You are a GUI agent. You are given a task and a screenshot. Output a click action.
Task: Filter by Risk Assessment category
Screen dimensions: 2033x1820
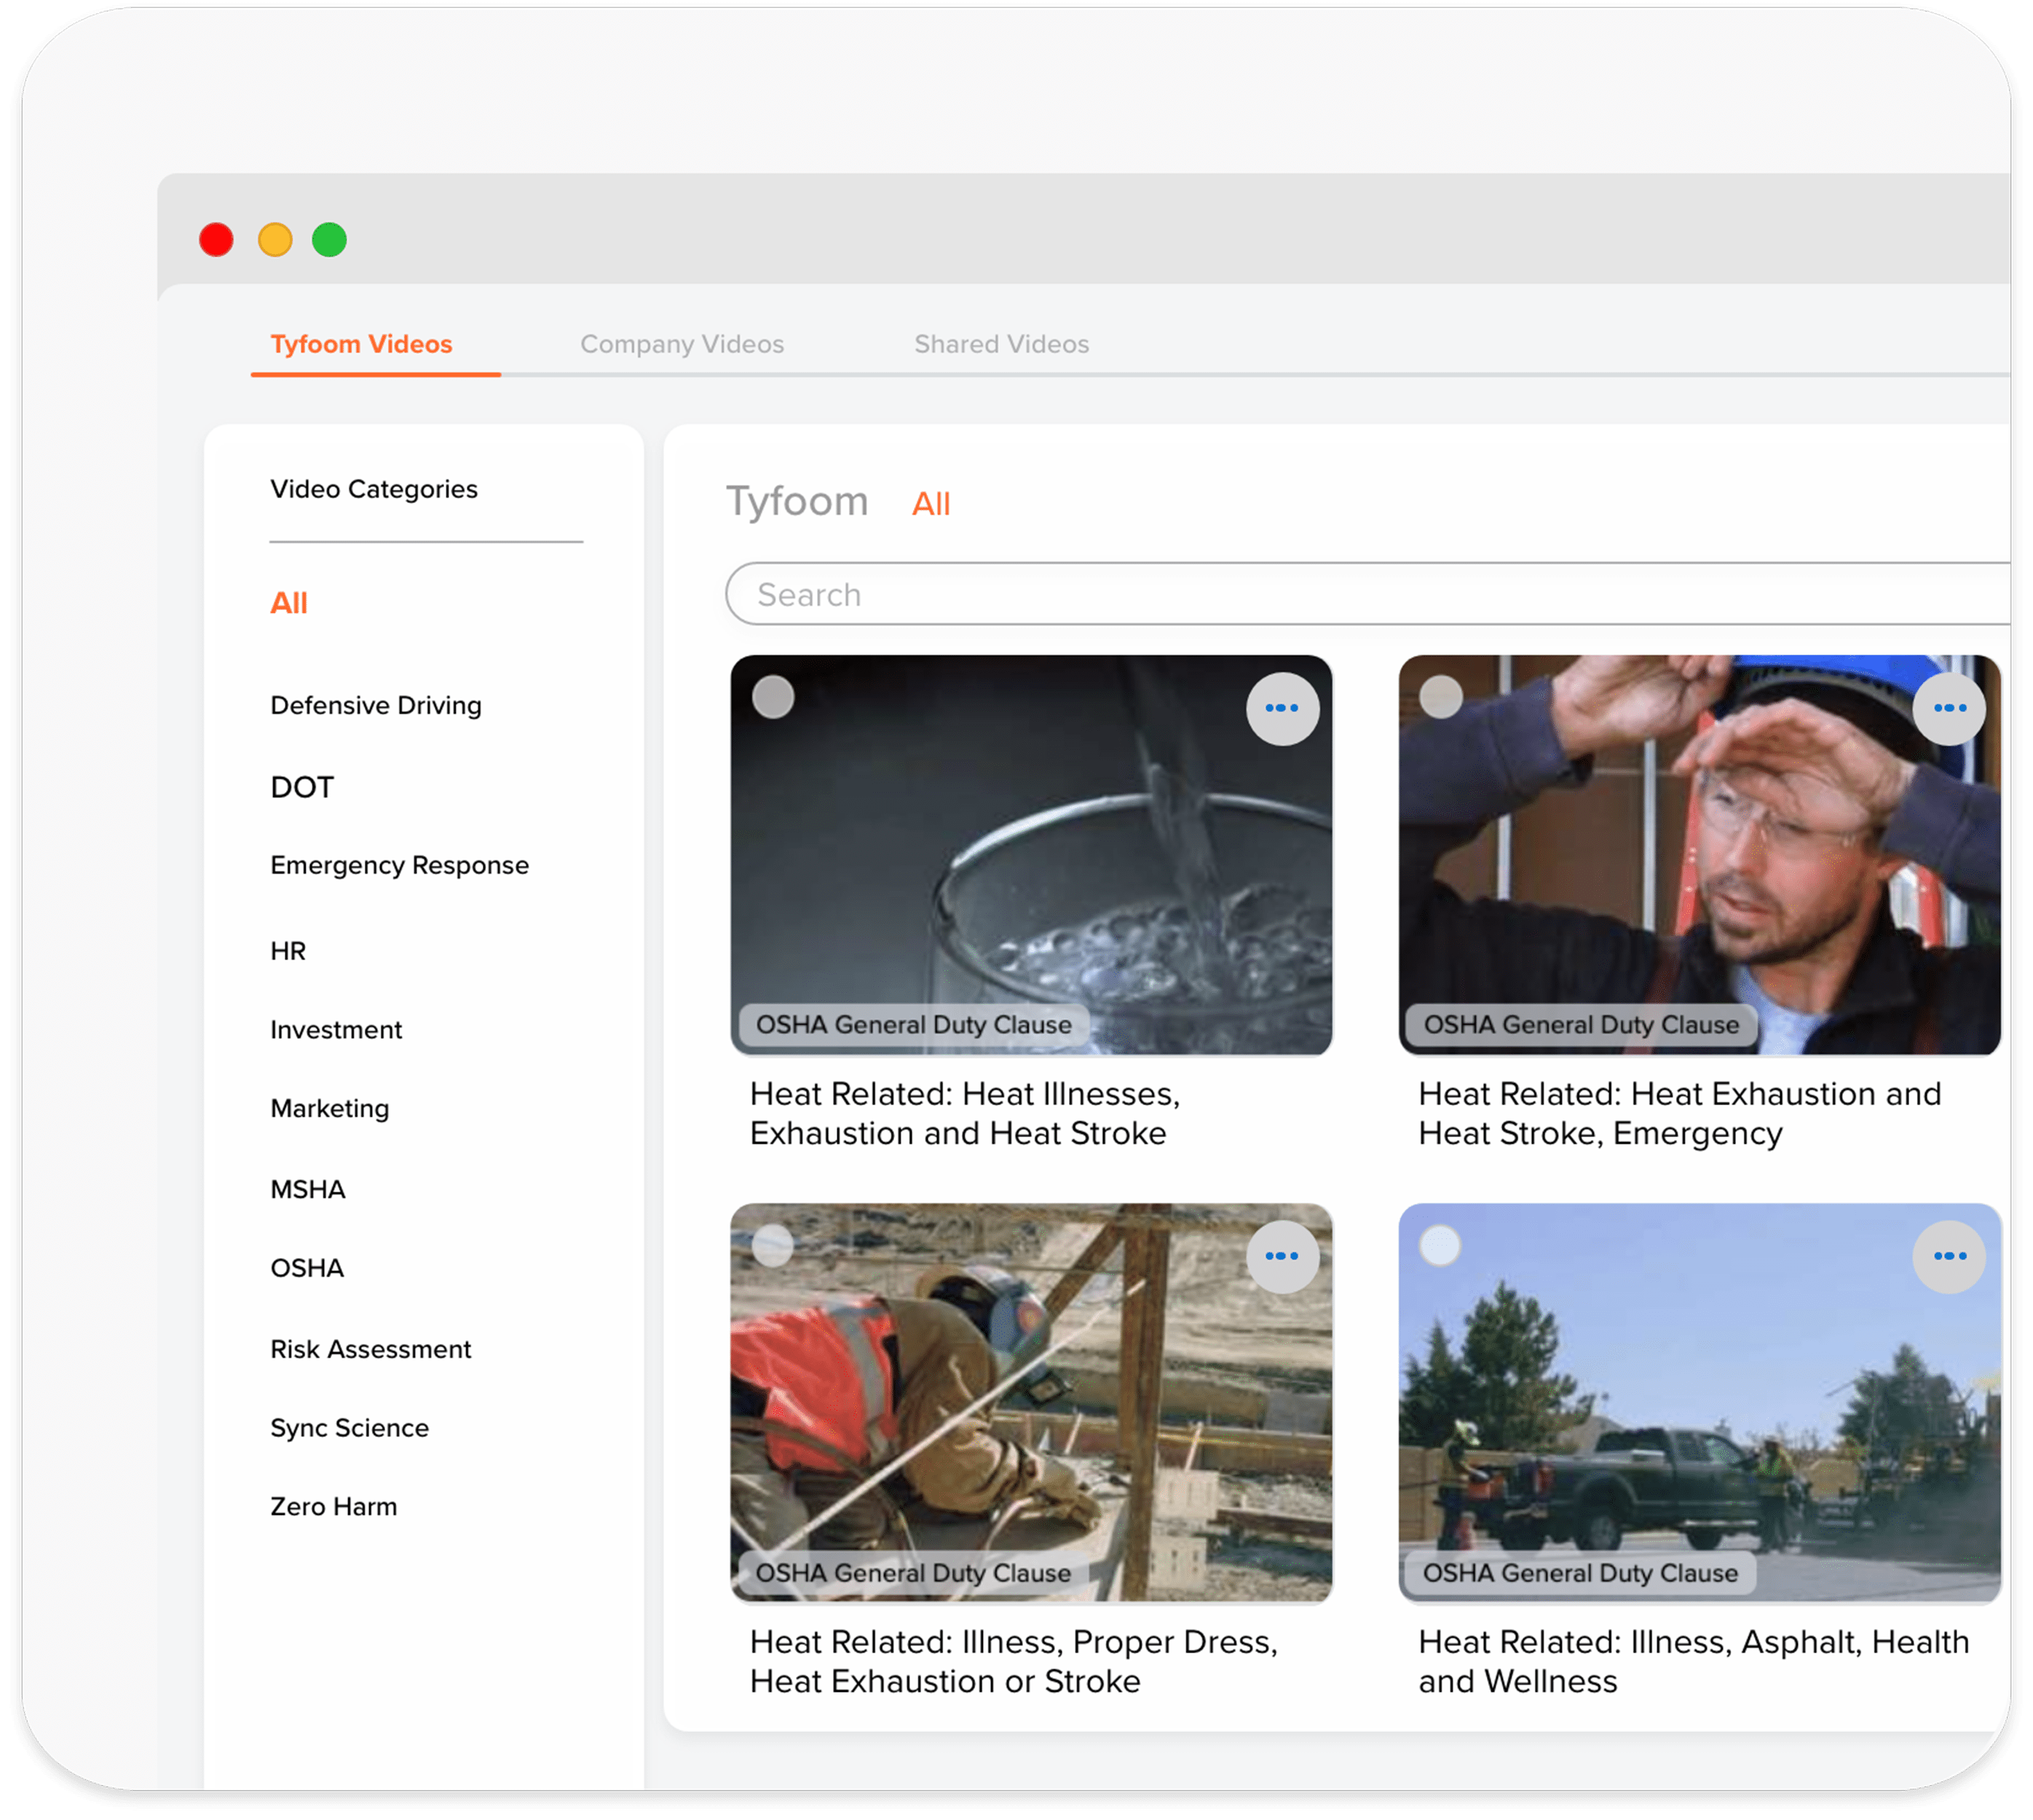point(371,1349)
